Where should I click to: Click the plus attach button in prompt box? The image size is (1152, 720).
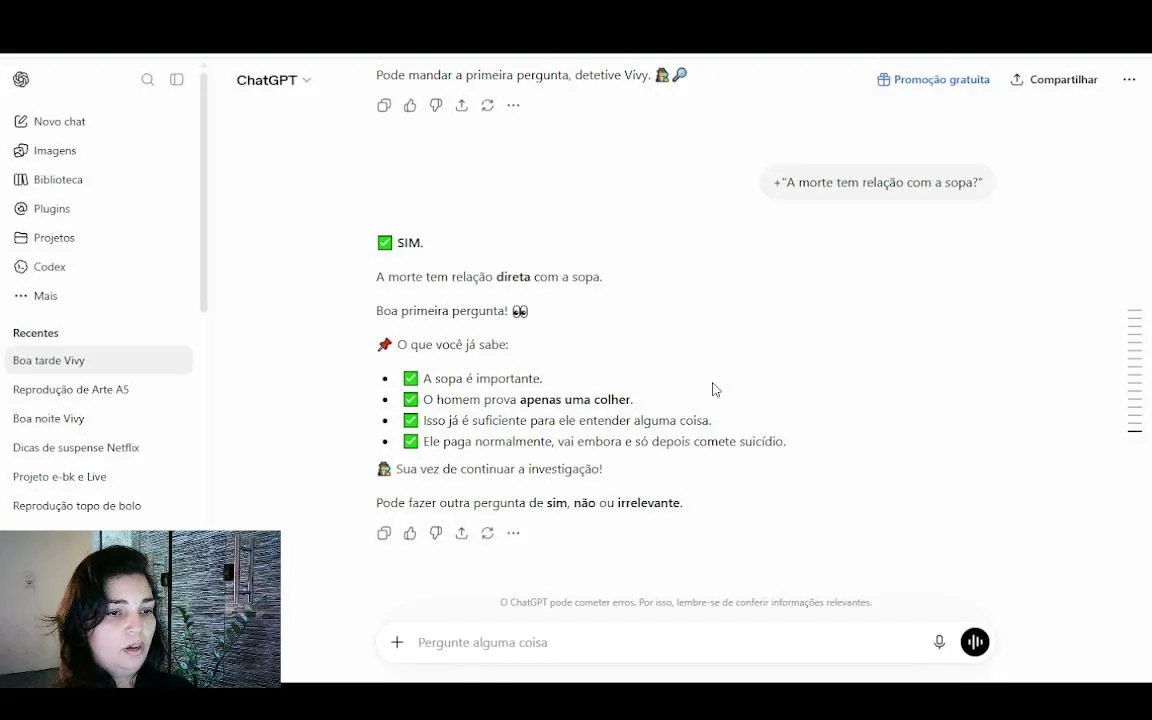(x=397, y=642)
